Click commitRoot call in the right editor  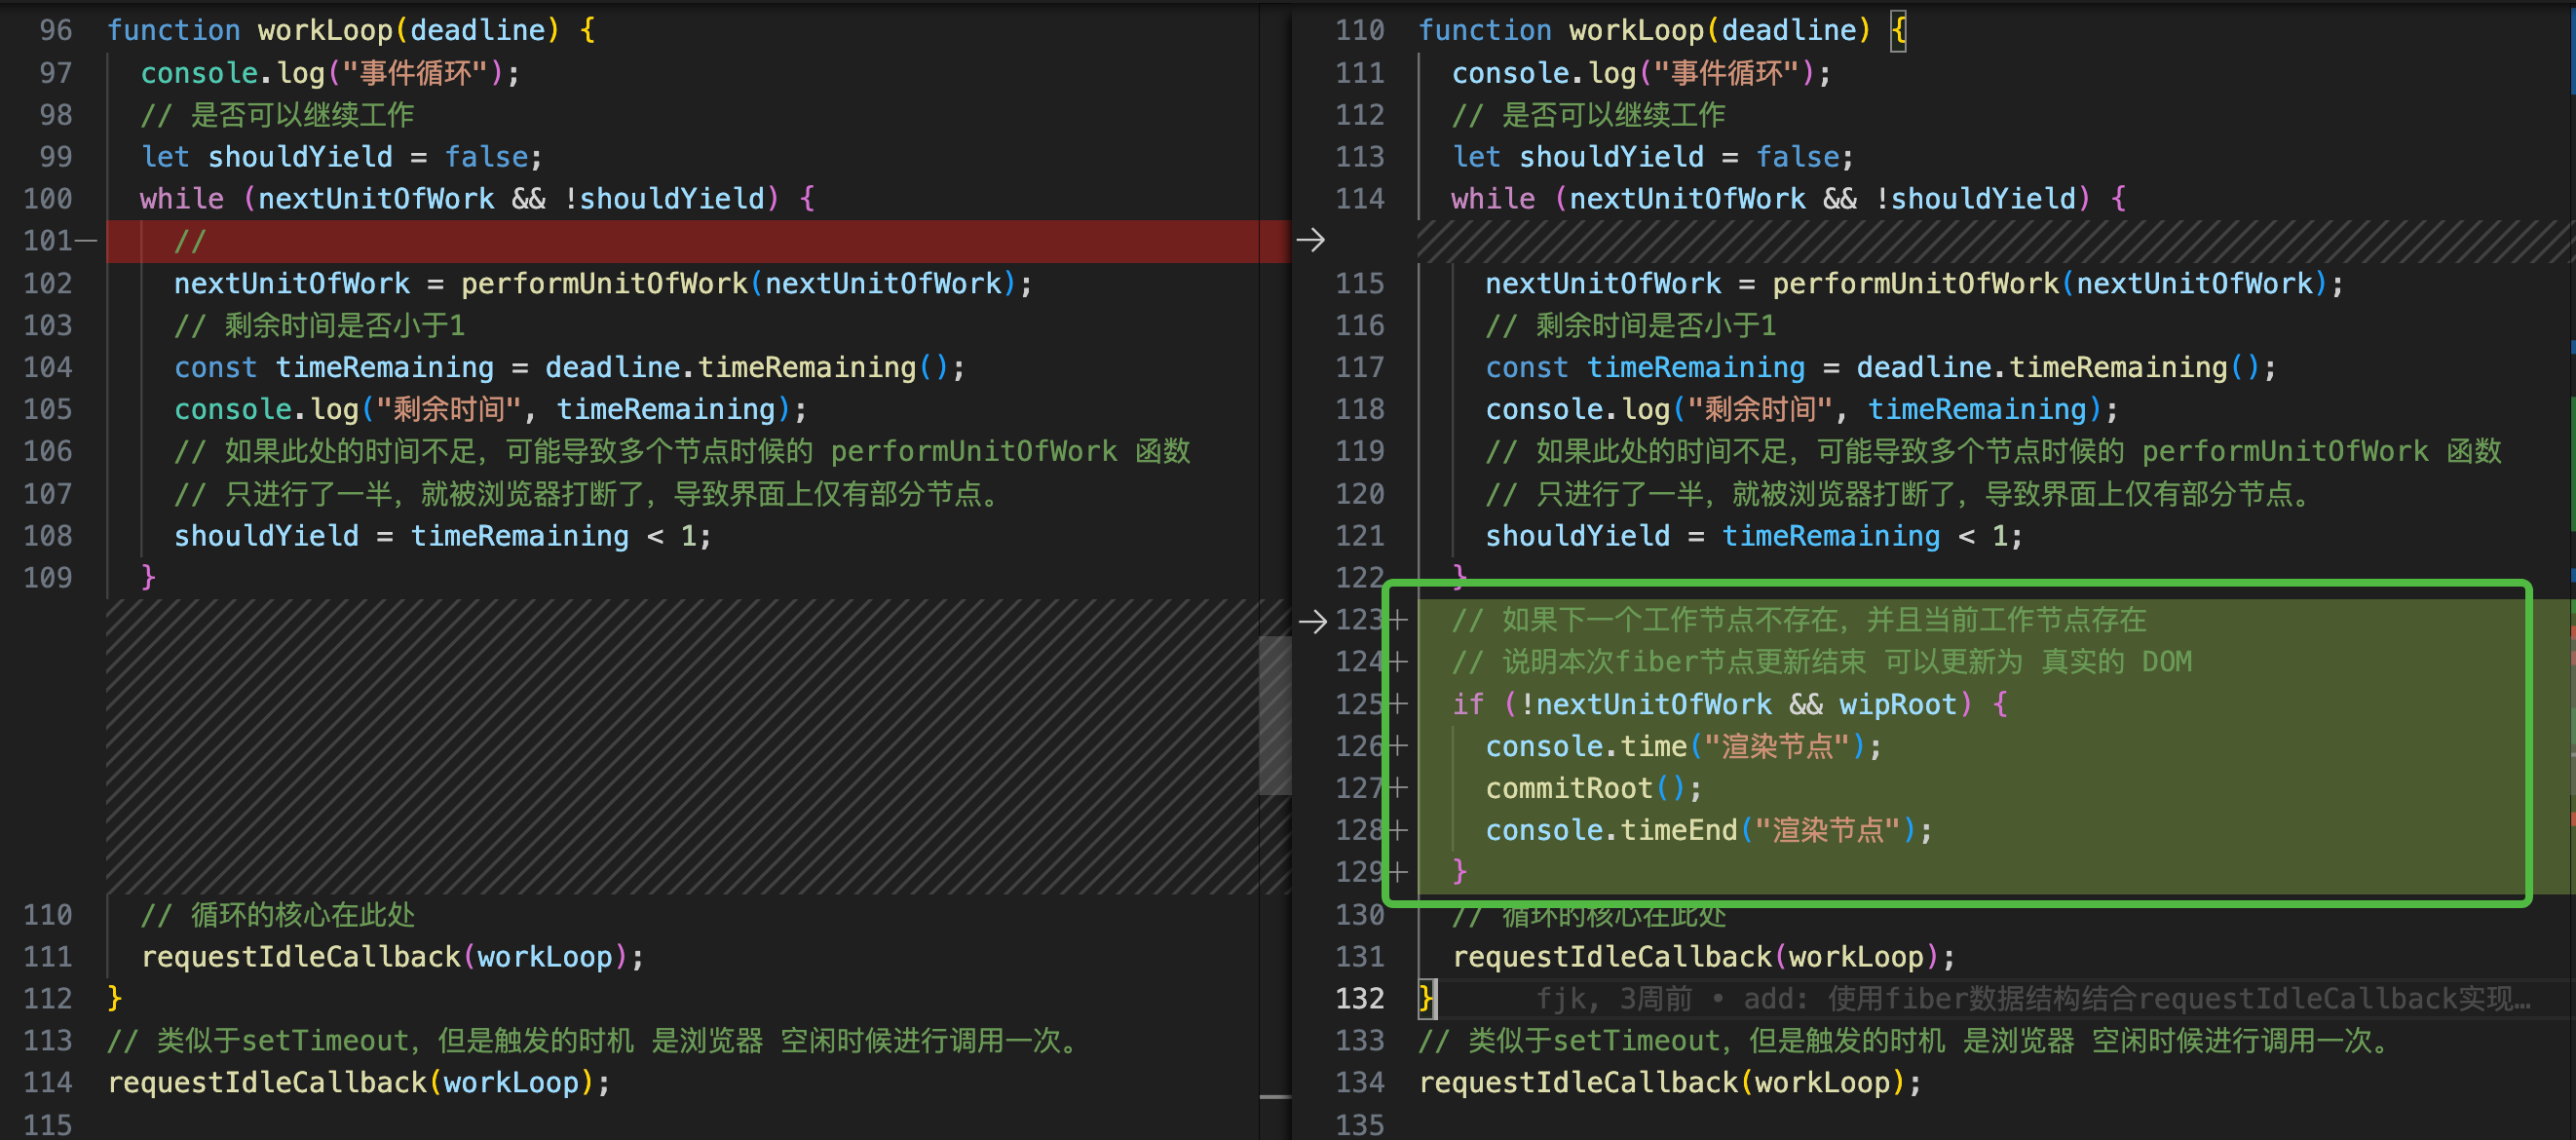[x=1569, y=789]
